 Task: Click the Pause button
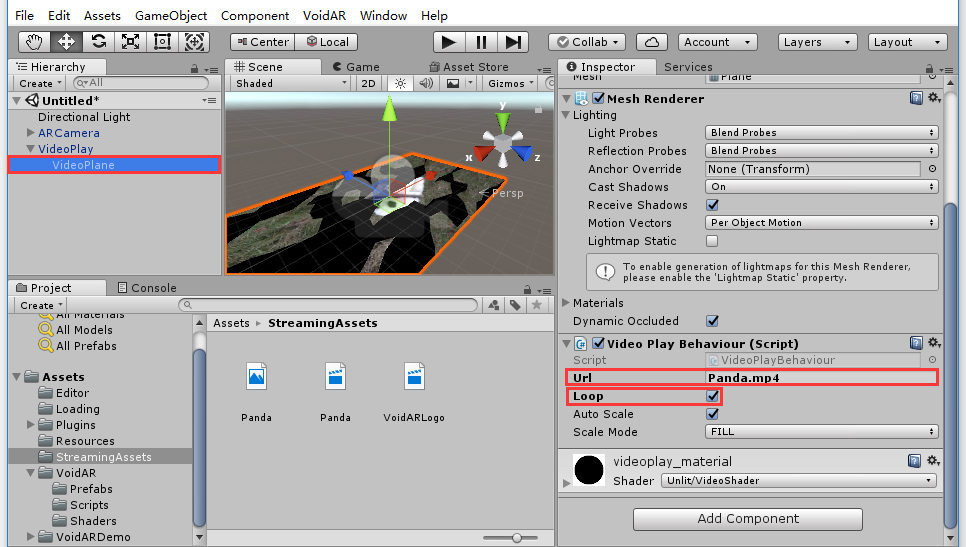point(481,42)
